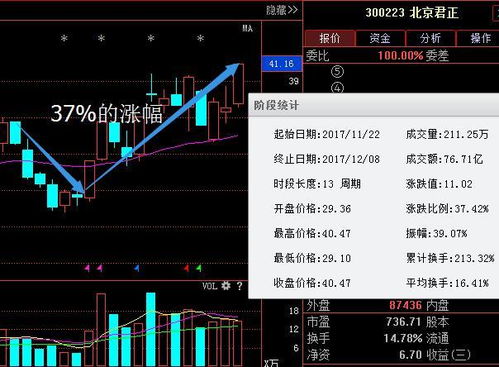Collapse panel using 隐藏>> button
The height and width of the screenshot is (367, 499).
282,10
